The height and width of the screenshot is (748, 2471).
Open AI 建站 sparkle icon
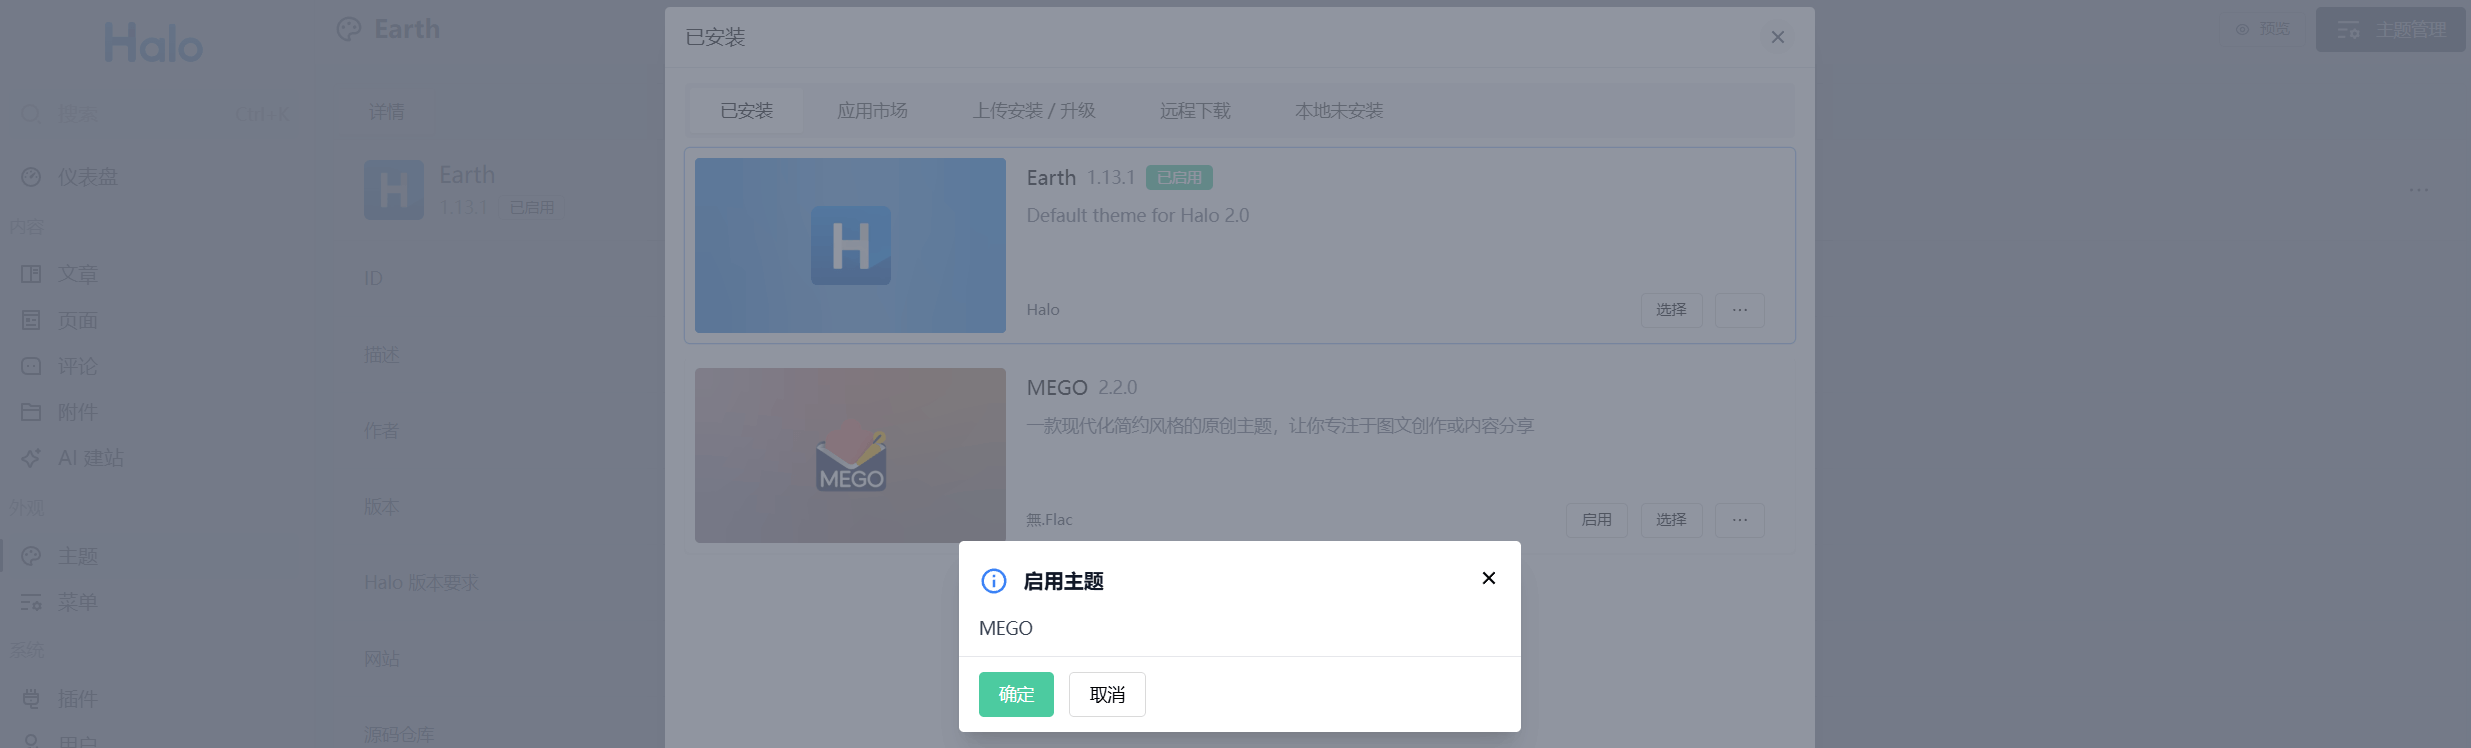pos(31,458)
